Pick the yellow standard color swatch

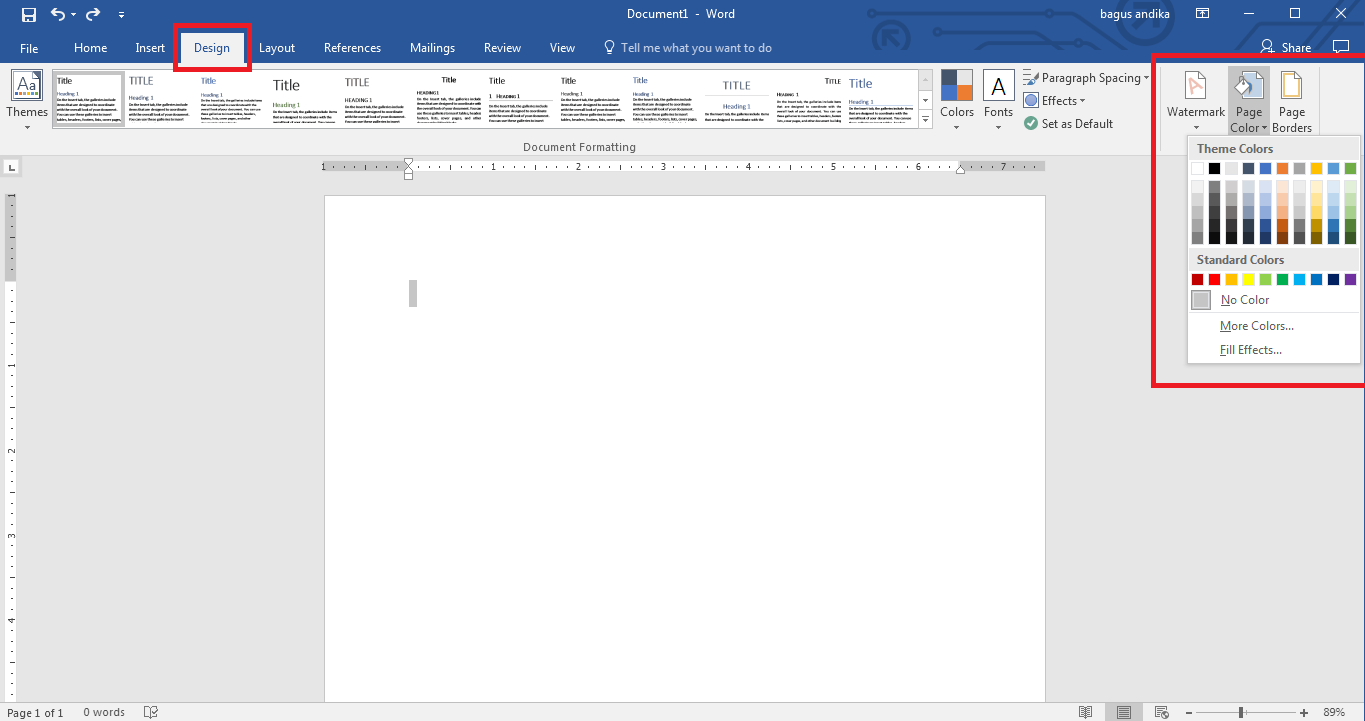1248,280
